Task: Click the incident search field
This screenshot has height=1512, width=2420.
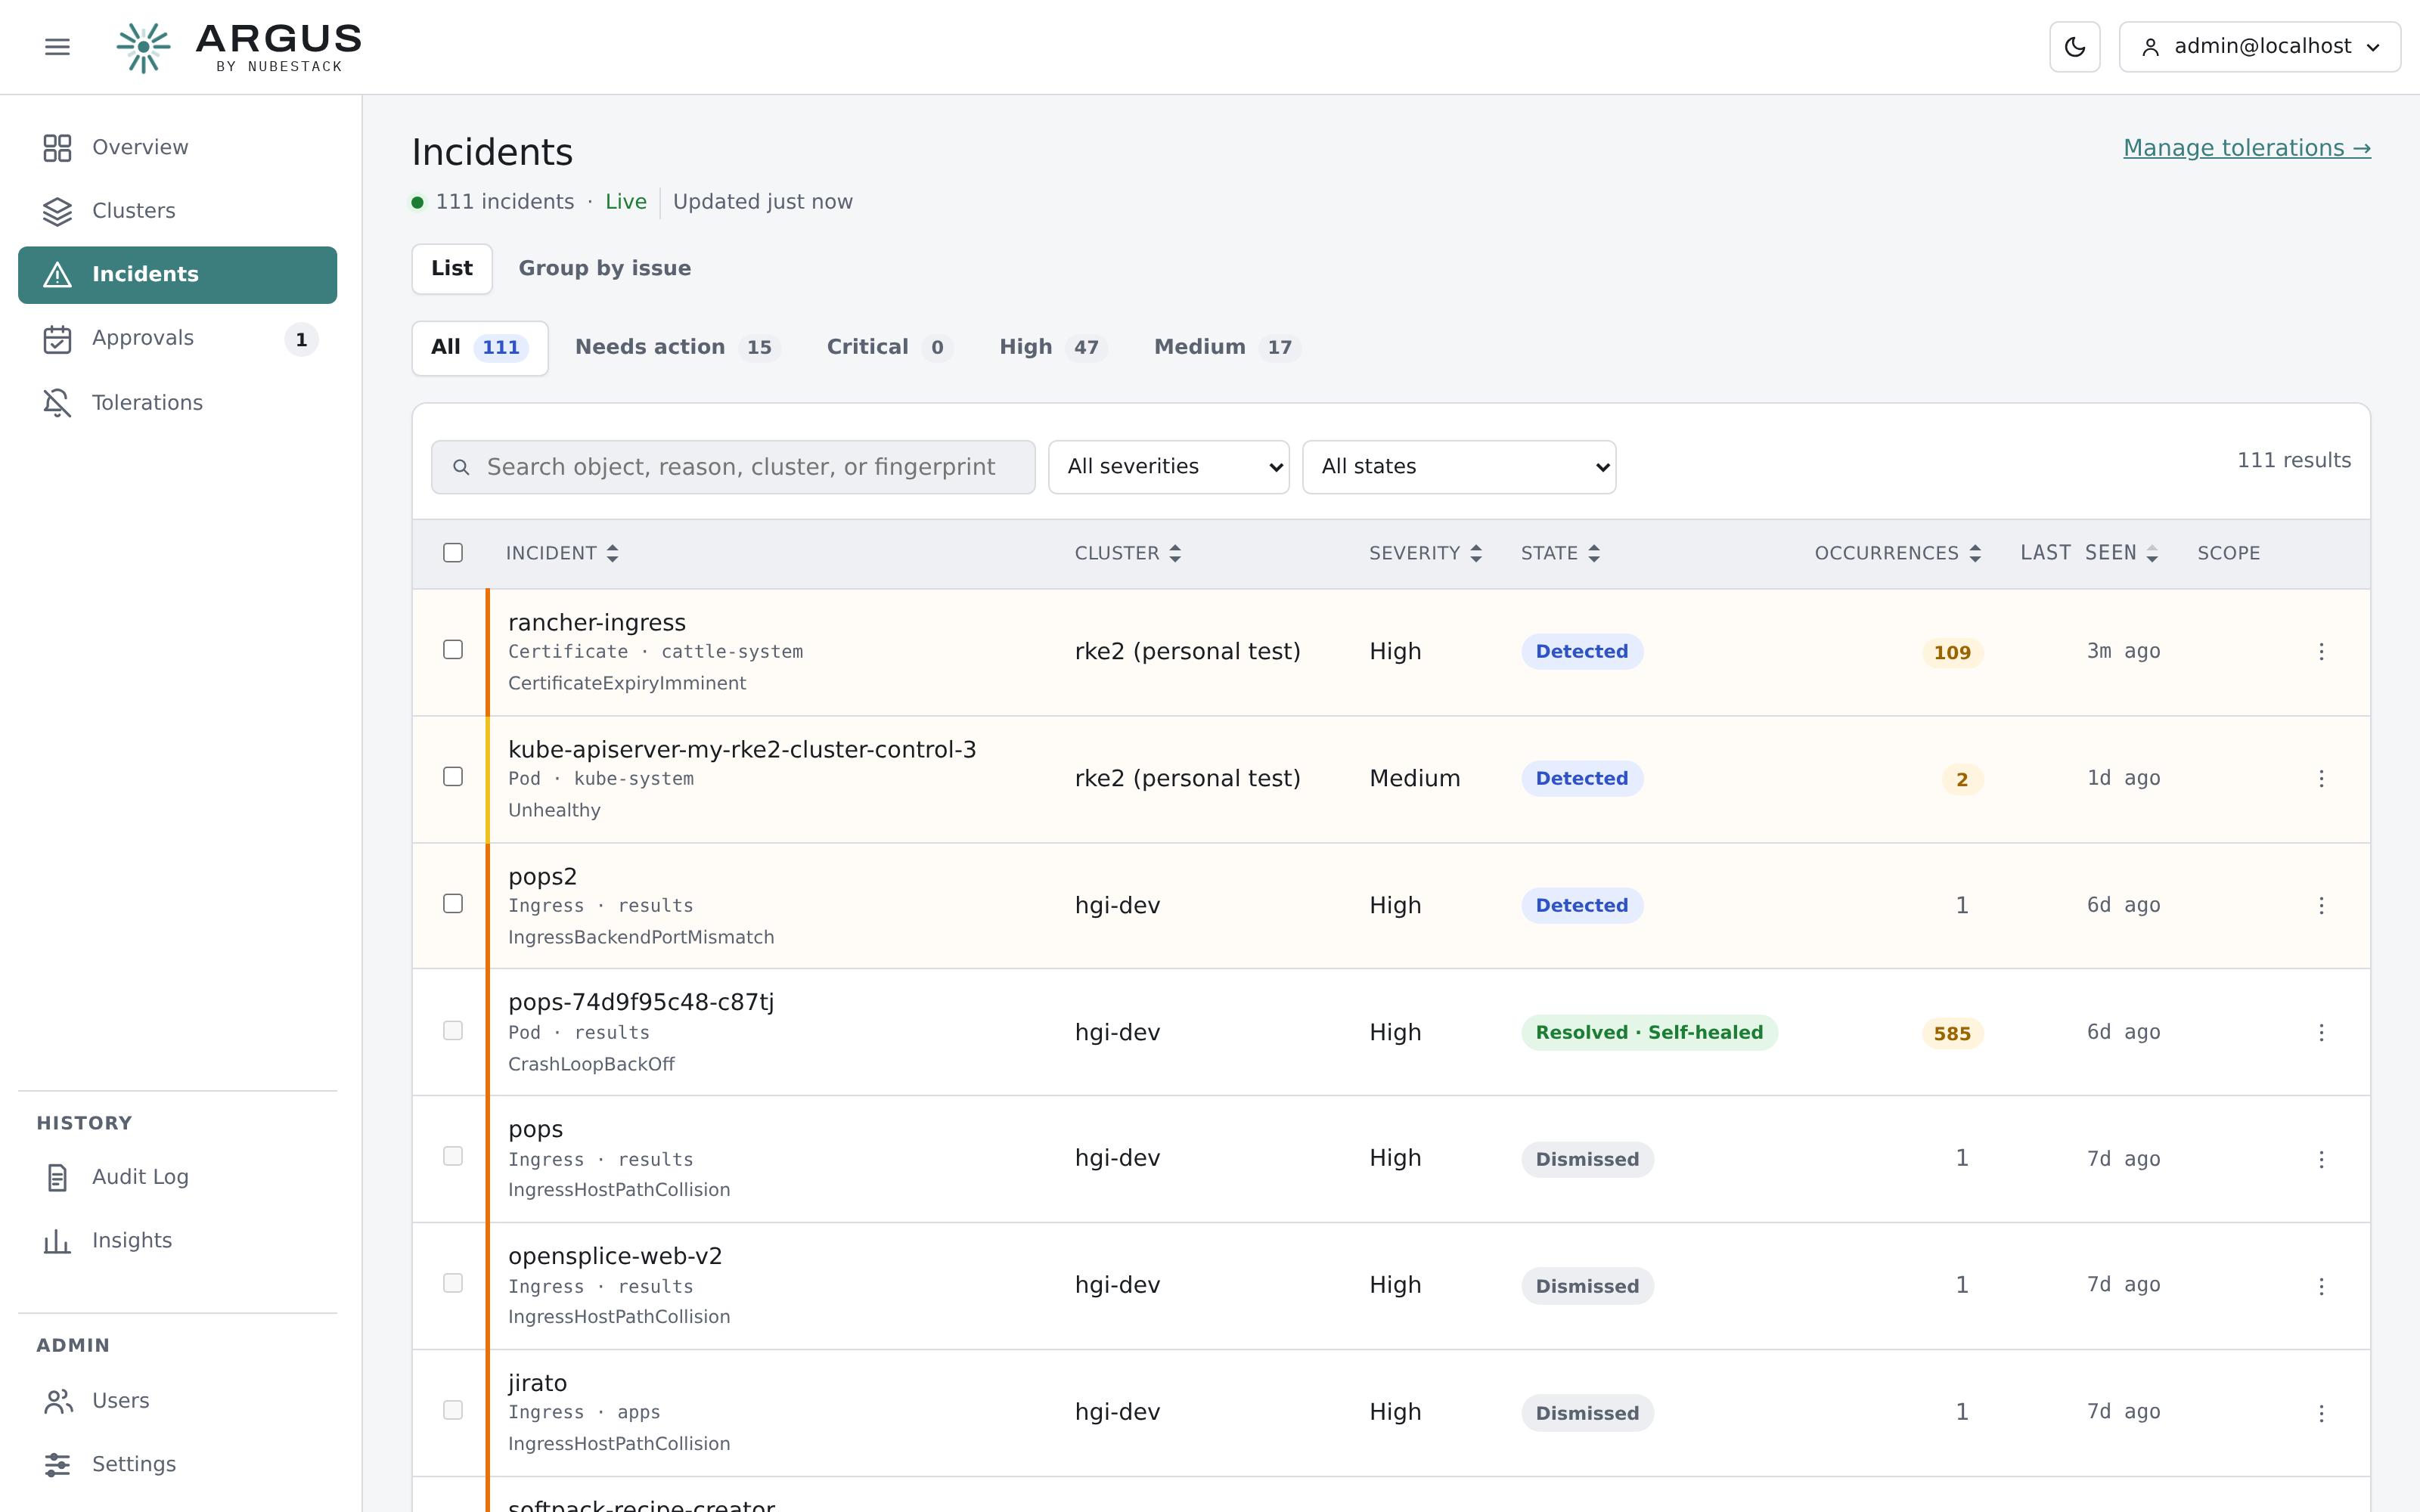Action: coord(733,467)
